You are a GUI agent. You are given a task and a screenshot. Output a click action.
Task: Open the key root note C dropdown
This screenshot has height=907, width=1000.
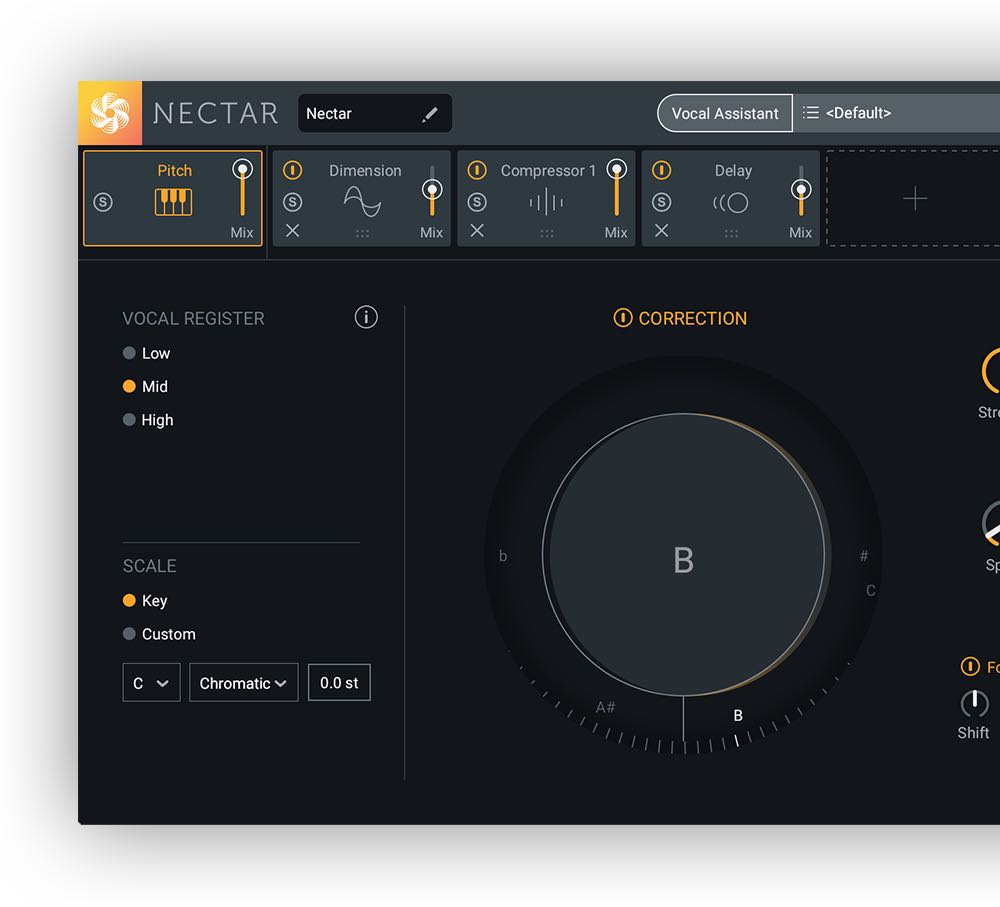151,683
